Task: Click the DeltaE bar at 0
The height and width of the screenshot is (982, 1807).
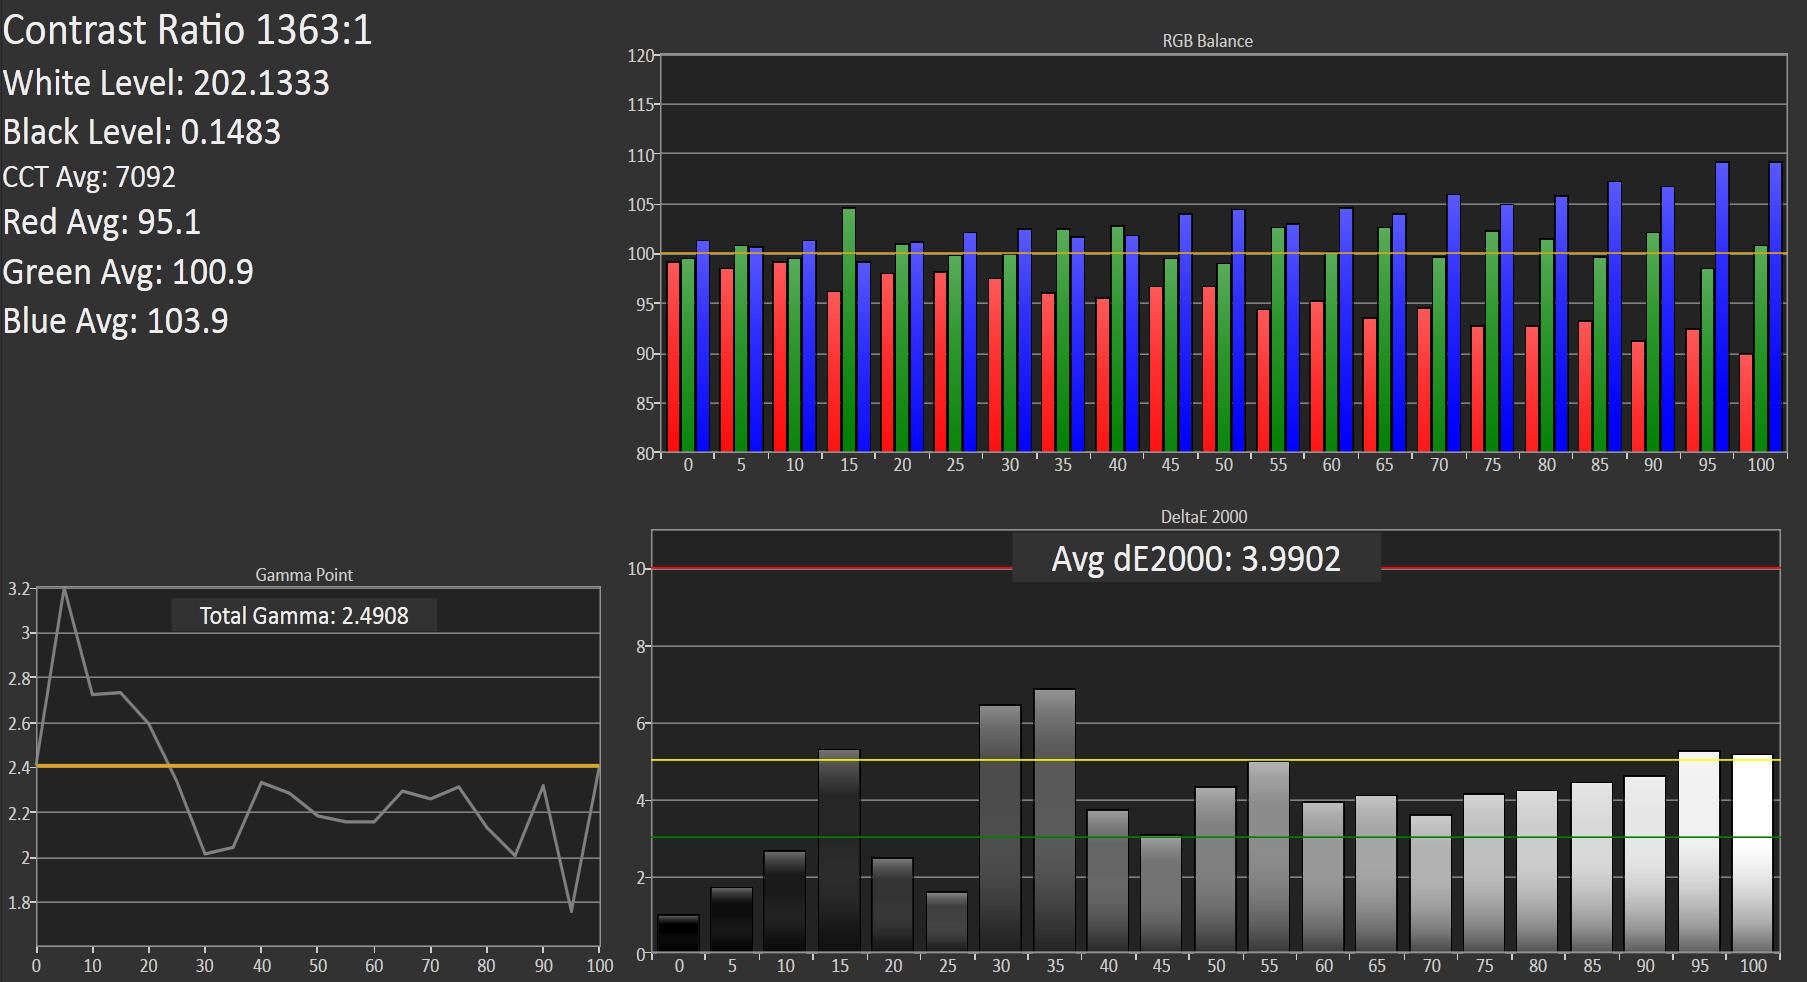Action: click(678, 933)
